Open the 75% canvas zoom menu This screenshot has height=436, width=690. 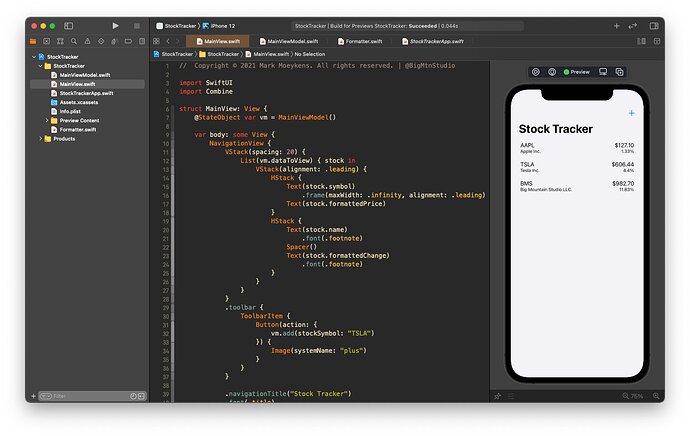[x=637, y=396]
